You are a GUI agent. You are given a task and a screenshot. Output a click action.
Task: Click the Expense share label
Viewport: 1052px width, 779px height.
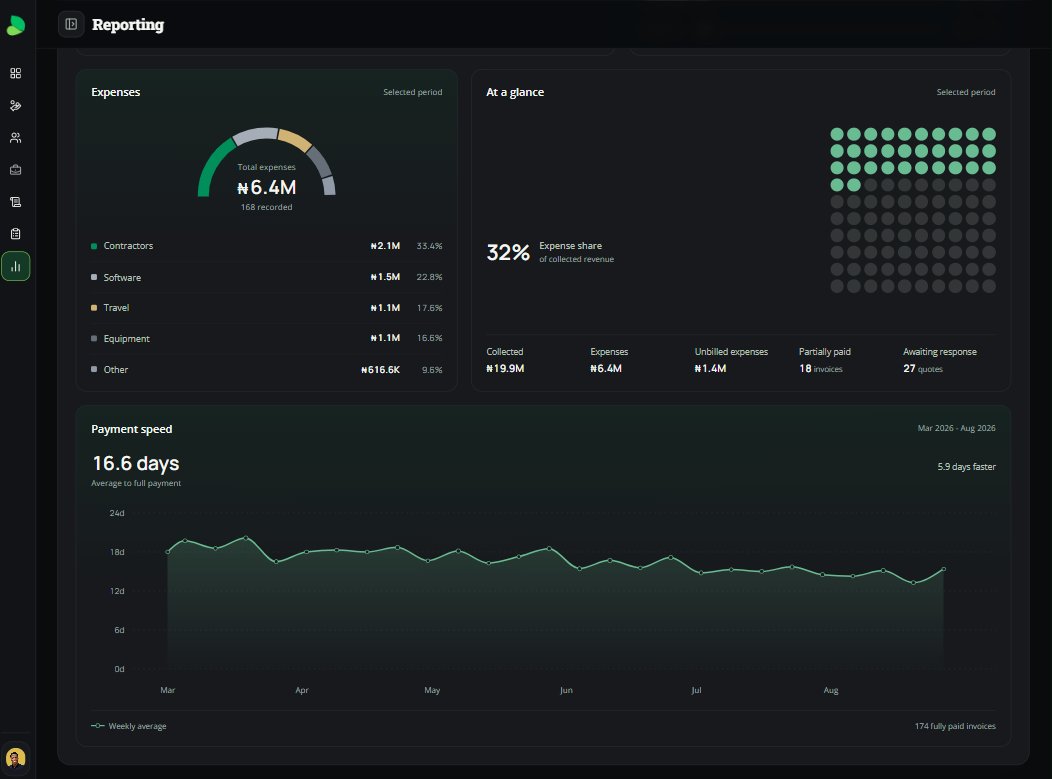coord(570,246)
